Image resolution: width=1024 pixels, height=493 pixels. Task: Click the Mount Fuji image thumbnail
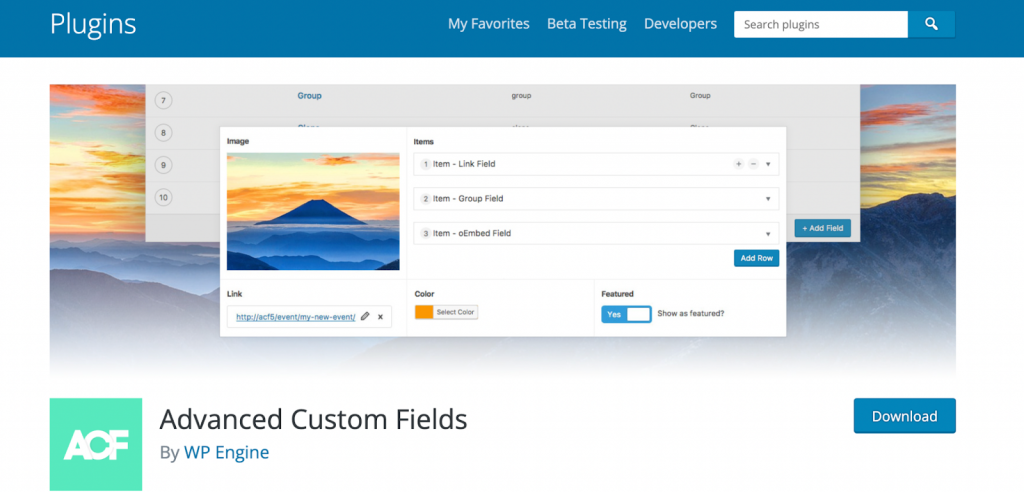click(x=313, y=212)
